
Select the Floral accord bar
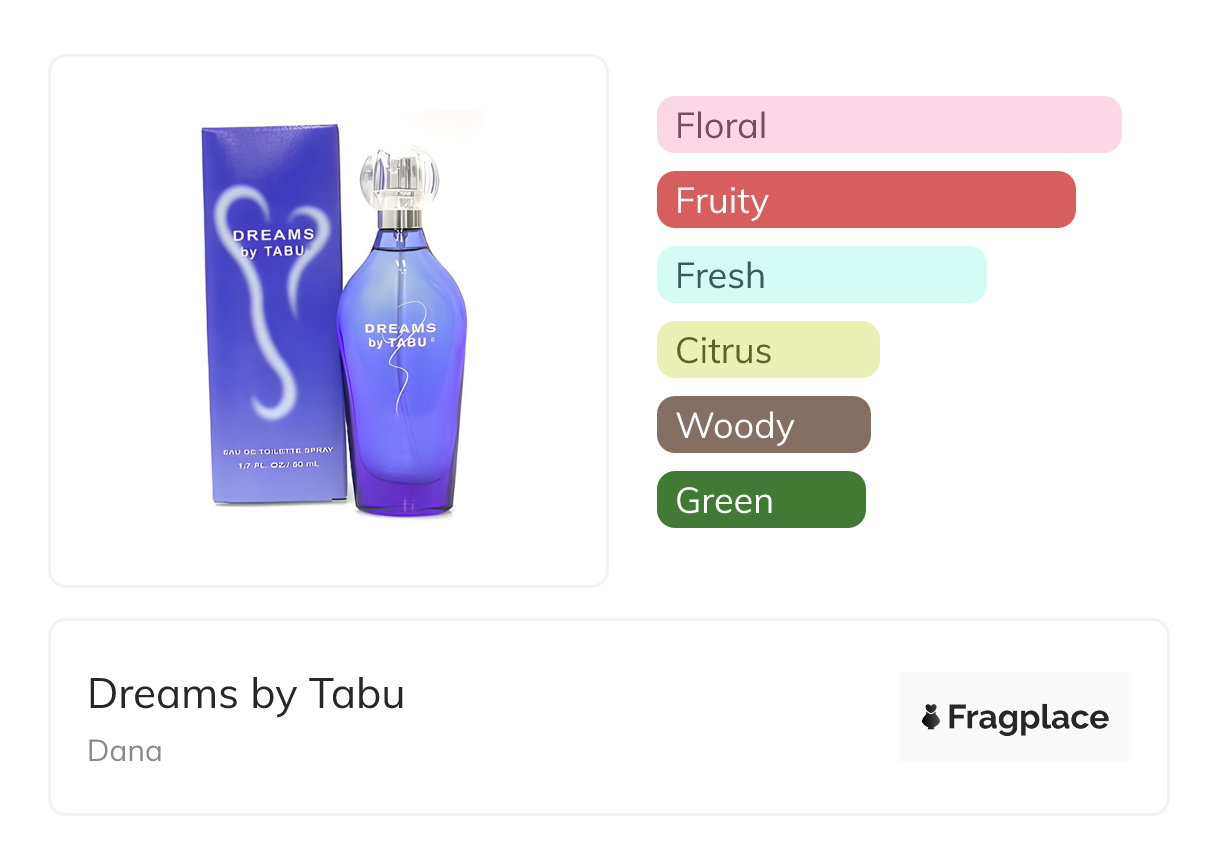coord(888,125)
